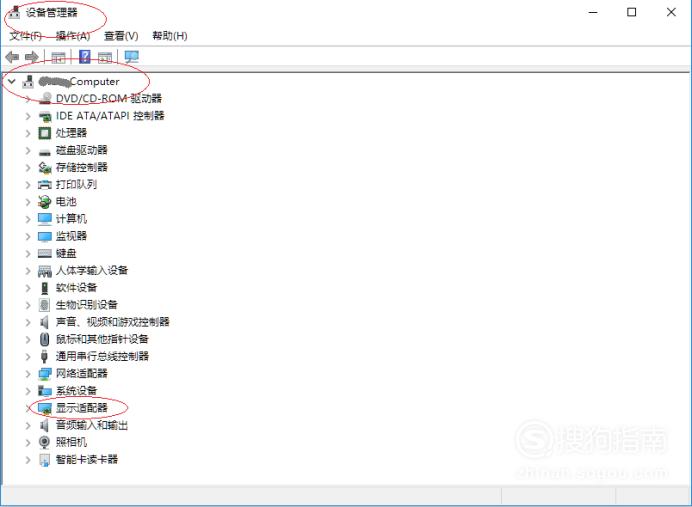Click the 鼠标和其他指针设备 mouse icon
Image resolution: width=692 pixels, height=507 pixels.
44,339
